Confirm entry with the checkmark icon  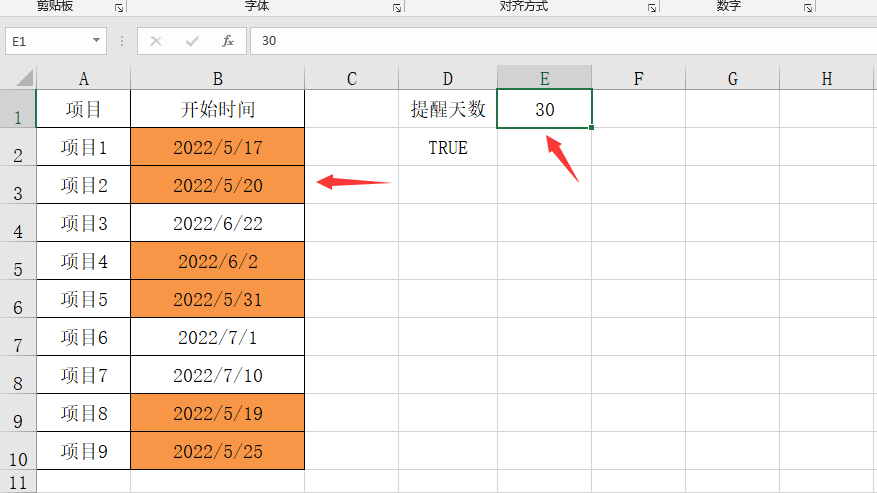(x=192, y=41)
